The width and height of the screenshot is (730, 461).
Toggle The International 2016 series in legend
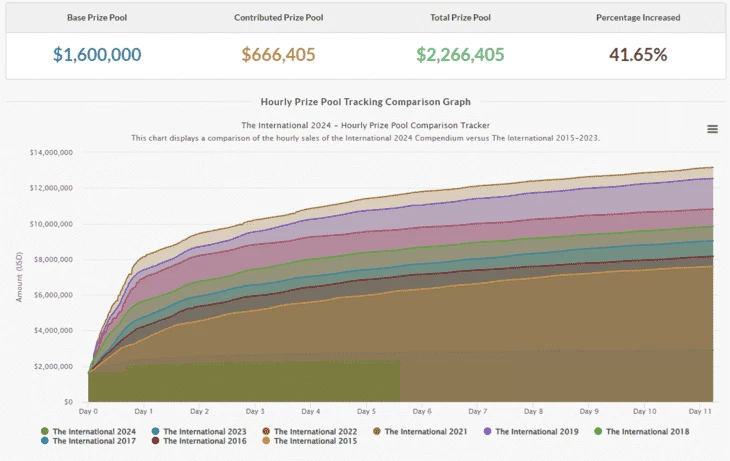(199, 441)
